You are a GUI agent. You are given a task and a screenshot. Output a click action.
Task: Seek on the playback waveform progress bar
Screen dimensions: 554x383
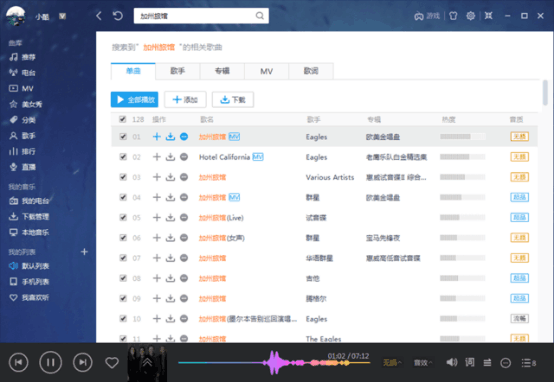tap(274, 363)
